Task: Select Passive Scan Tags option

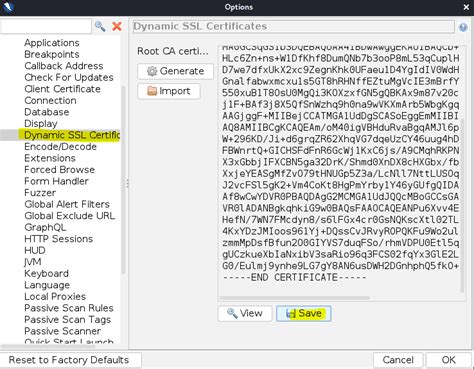Action: (67, 320)
